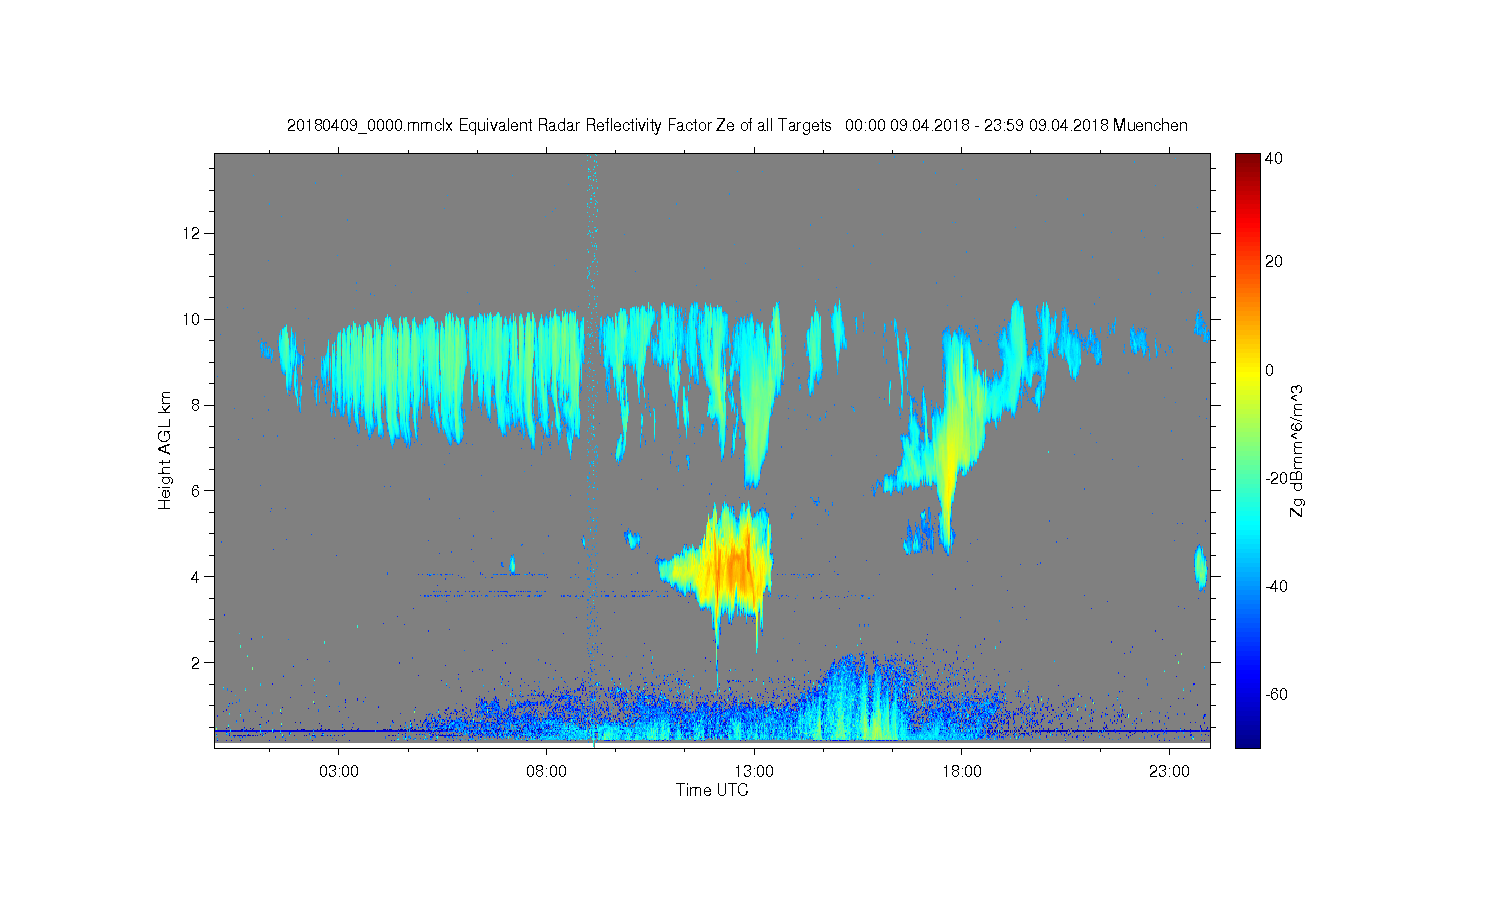Click the "-60" colorbar tick label

tap(1276, 694)
